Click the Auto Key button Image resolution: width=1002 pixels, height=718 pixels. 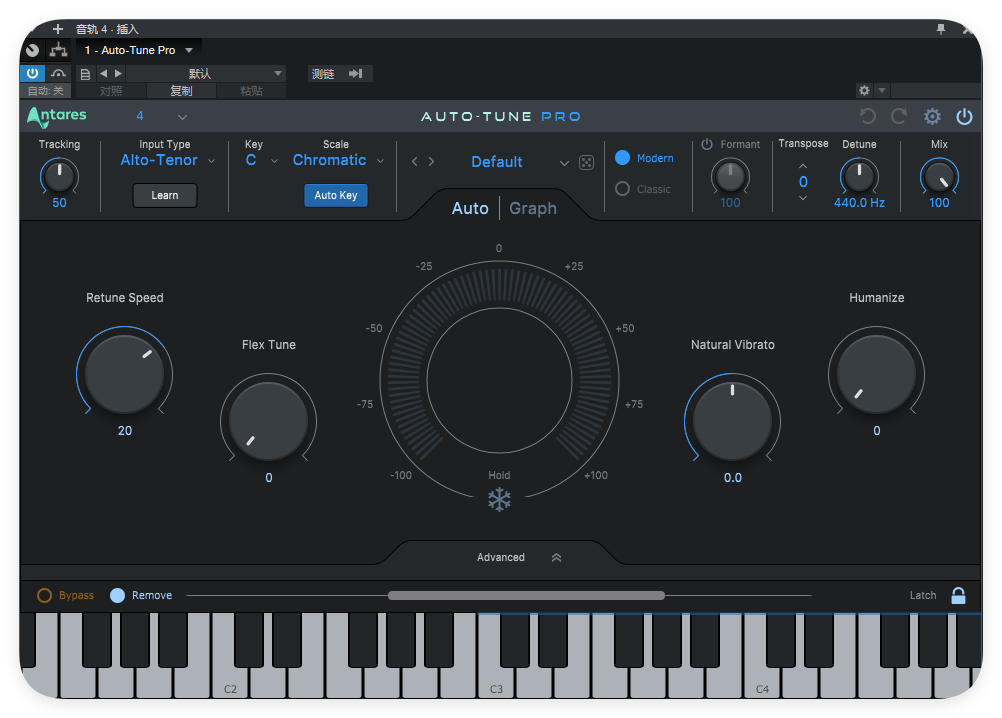tap(335, 195)
